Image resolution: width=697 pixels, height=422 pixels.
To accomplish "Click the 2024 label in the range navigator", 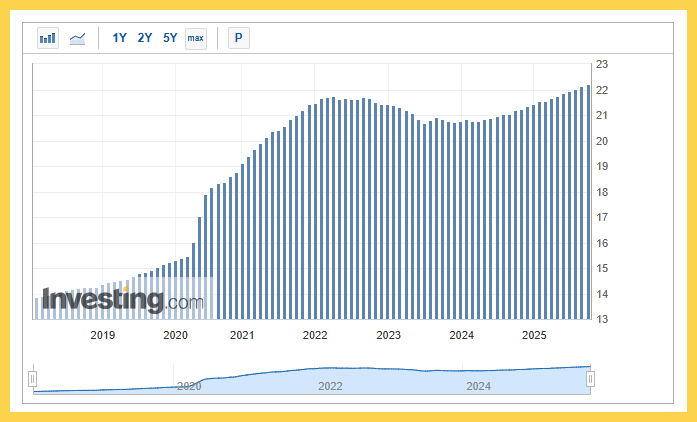I will [x=478, y=385].
